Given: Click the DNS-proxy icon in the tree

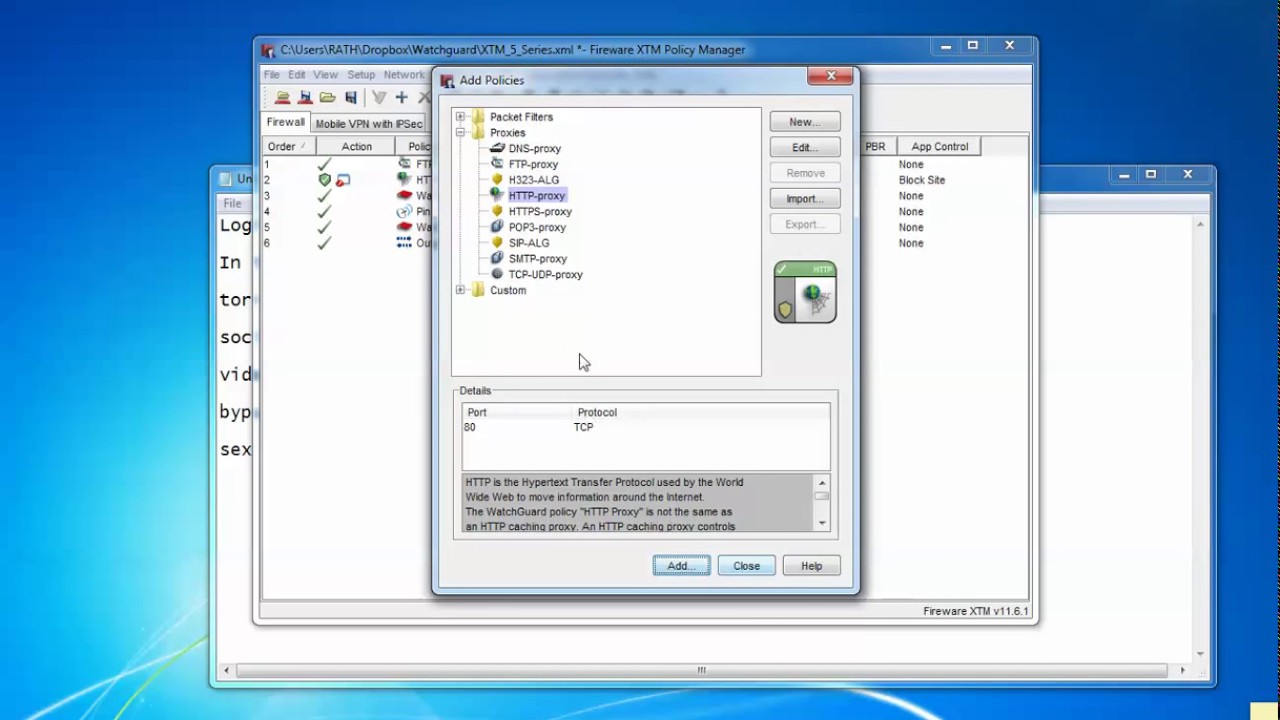Looking at the screenshot, I should [x=497, y=148].
